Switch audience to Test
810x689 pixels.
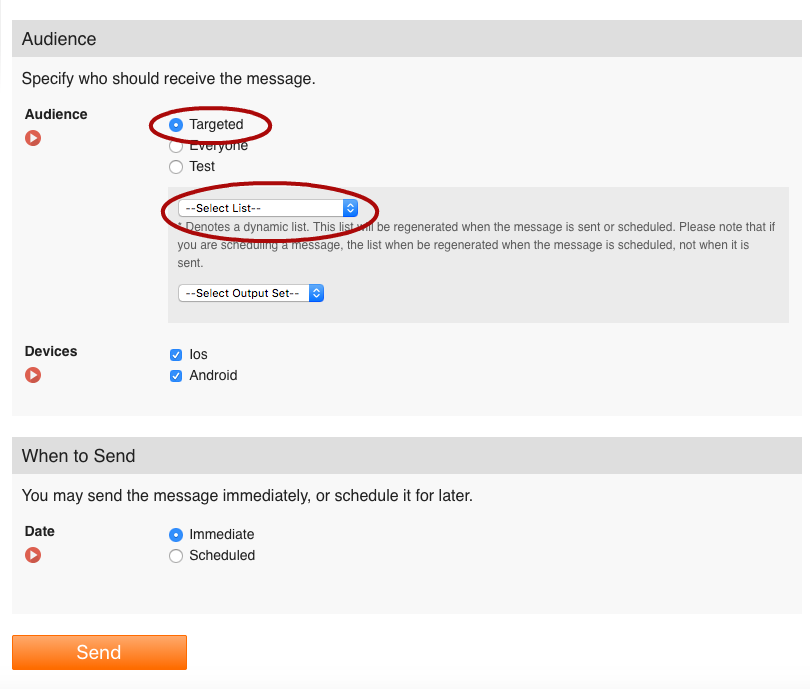176,166
